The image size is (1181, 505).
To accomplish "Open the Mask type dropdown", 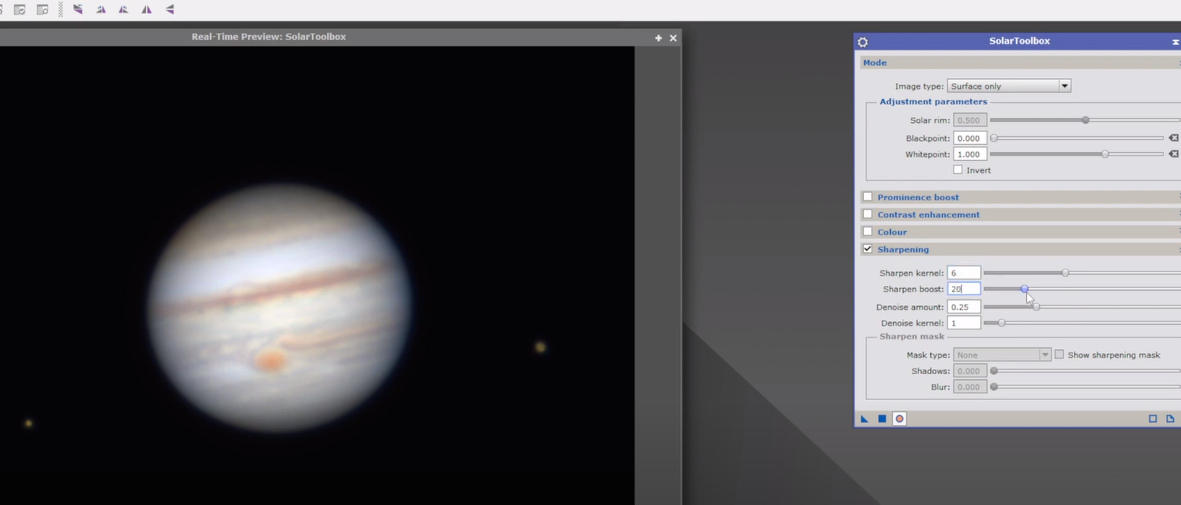I will (x=1002, y=354).
